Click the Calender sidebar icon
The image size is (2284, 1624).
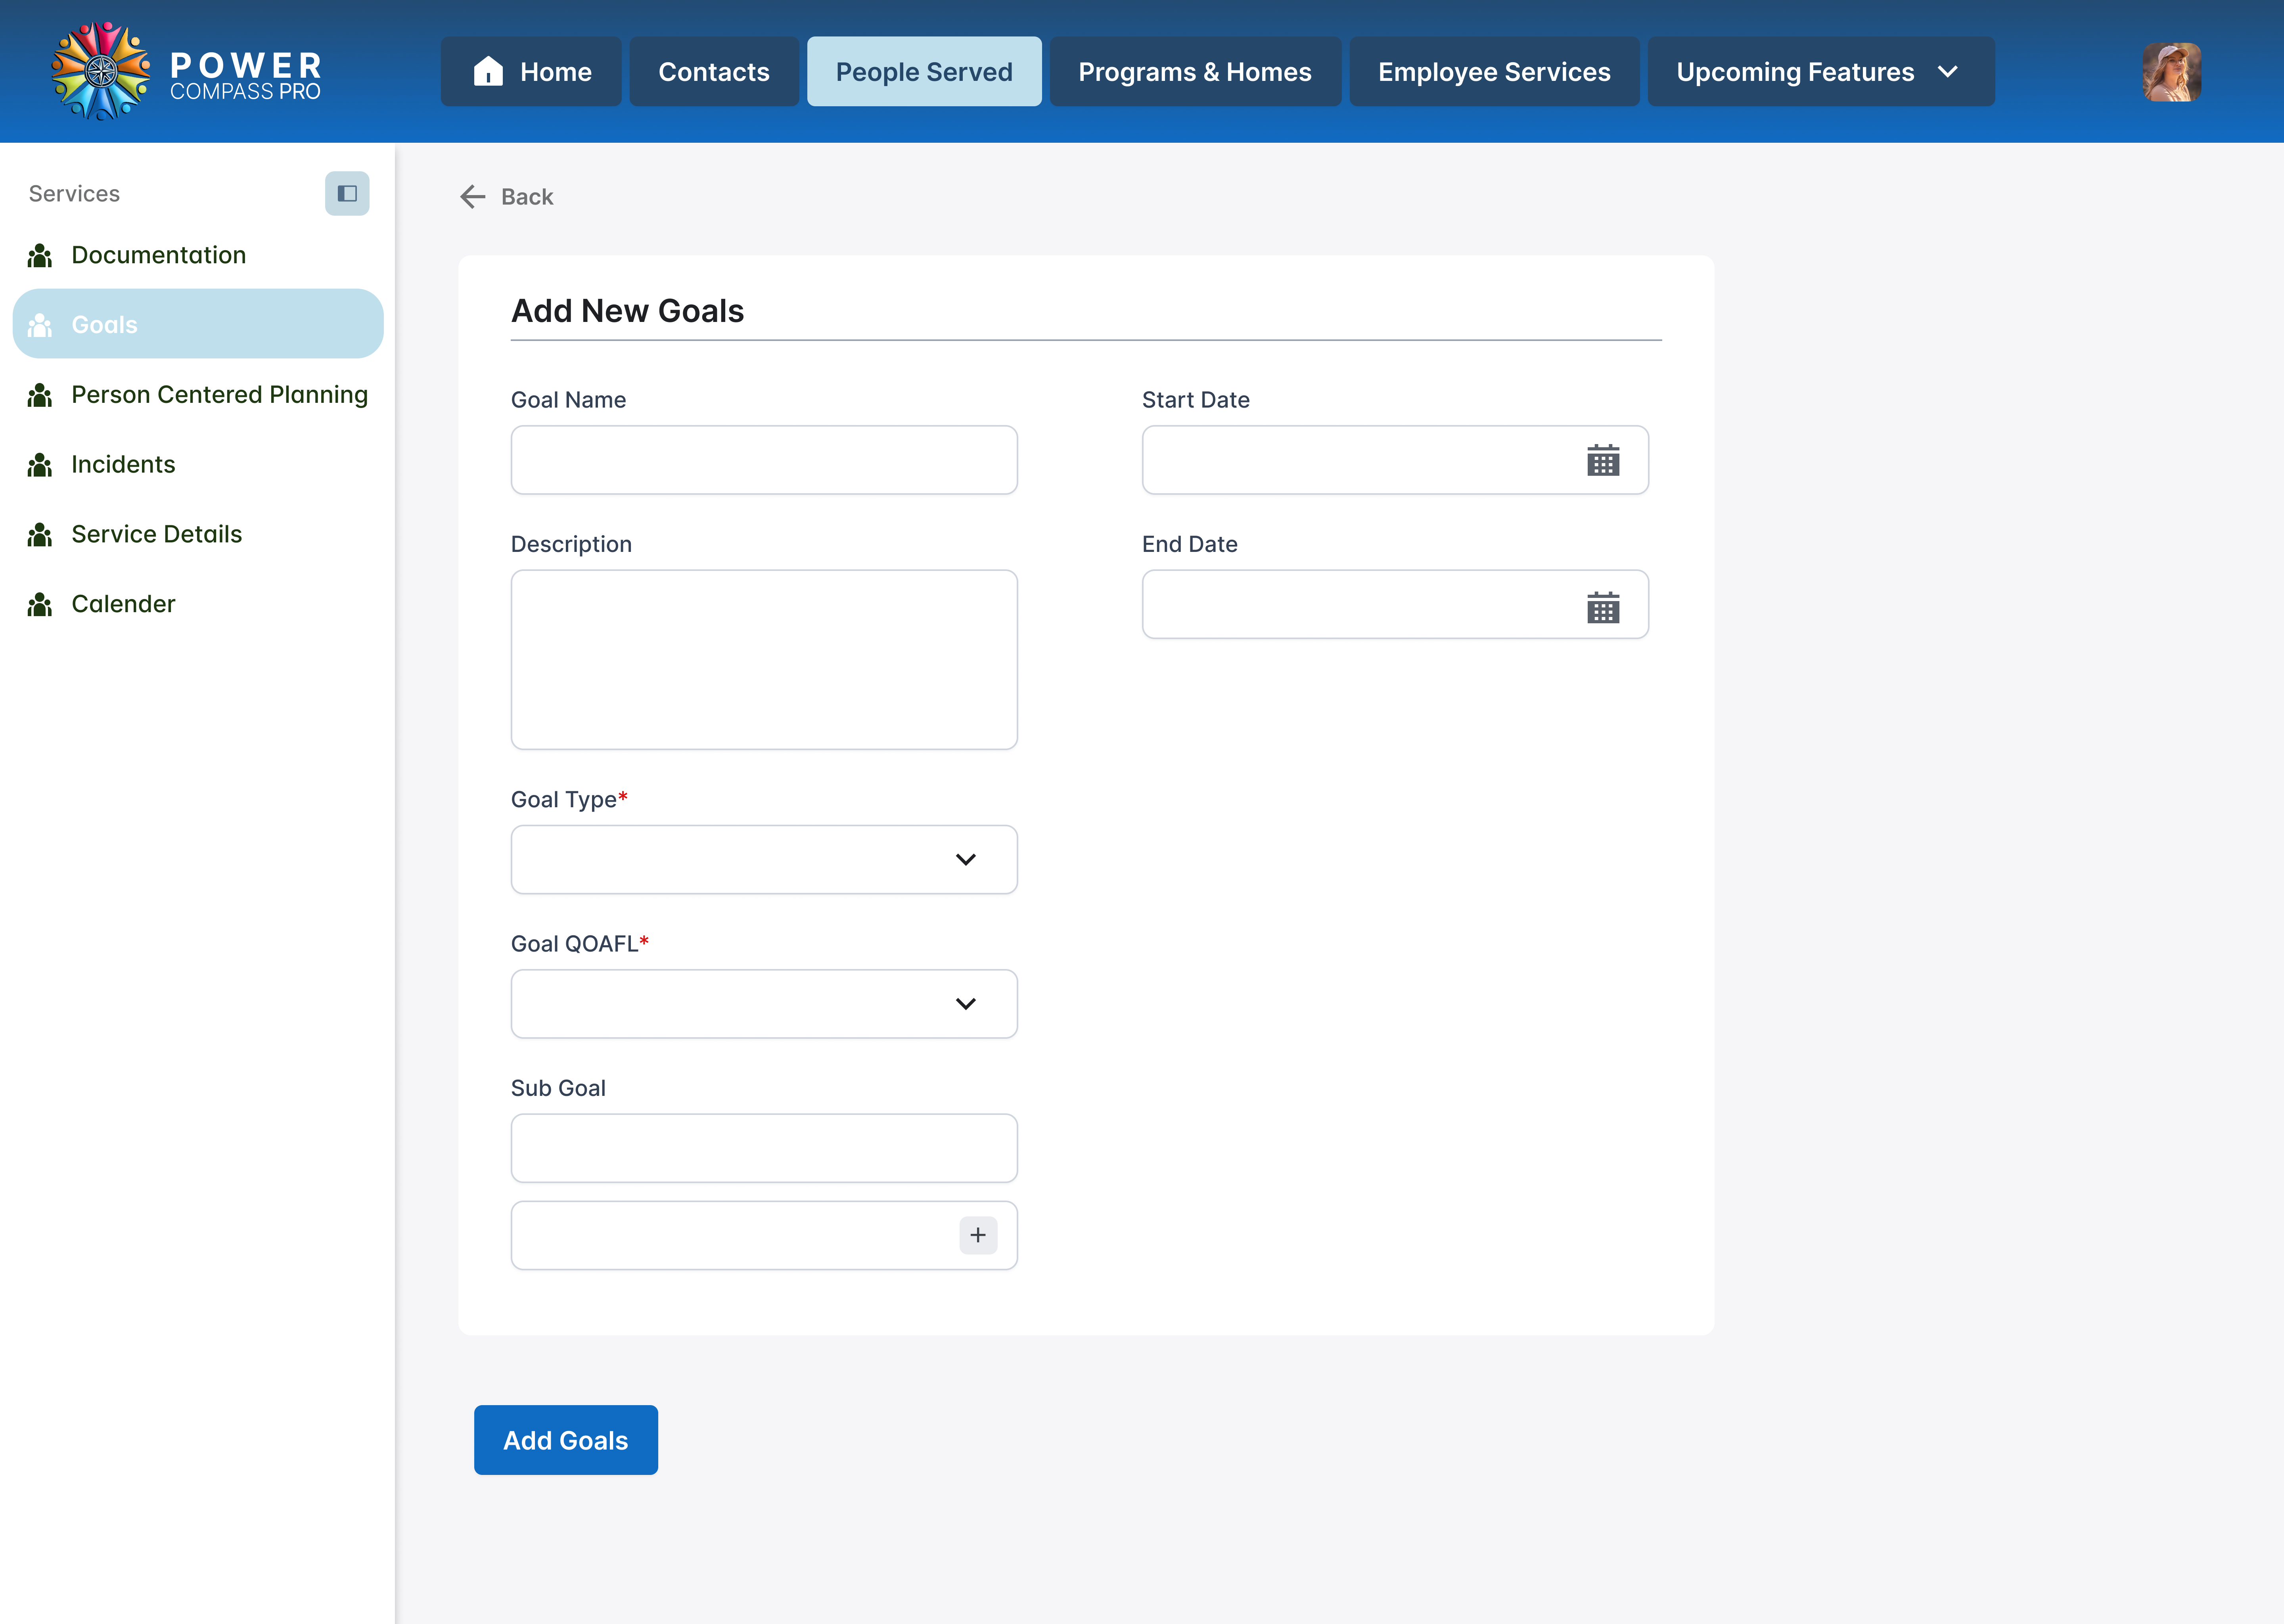40,605
